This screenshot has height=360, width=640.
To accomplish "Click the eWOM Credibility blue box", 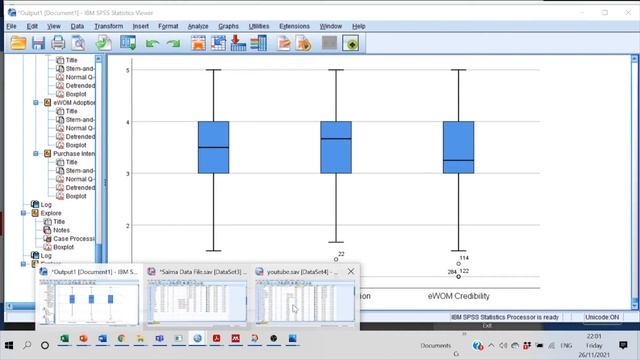I will 458,147.
